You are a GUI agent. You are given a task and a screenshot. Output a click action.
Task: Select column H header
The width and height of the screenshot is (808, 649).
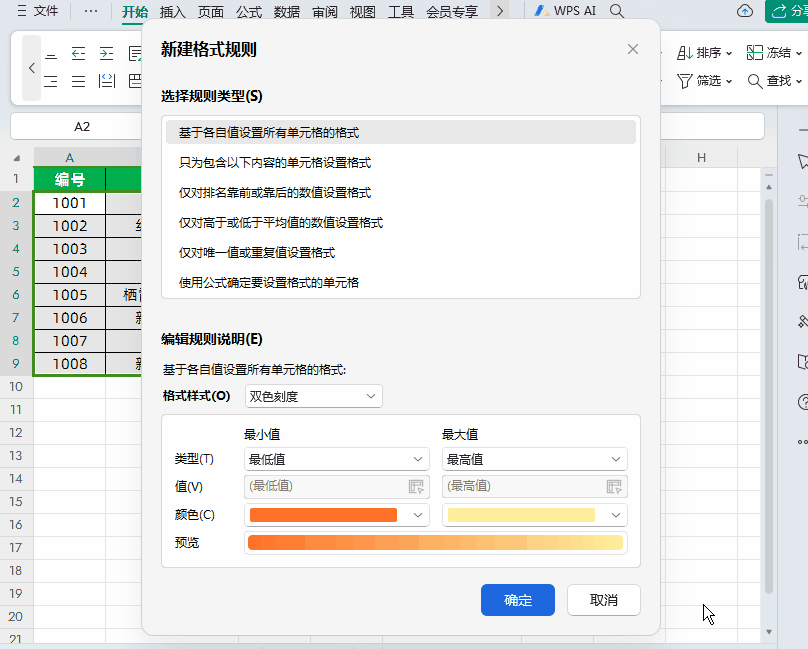(701, 158)
